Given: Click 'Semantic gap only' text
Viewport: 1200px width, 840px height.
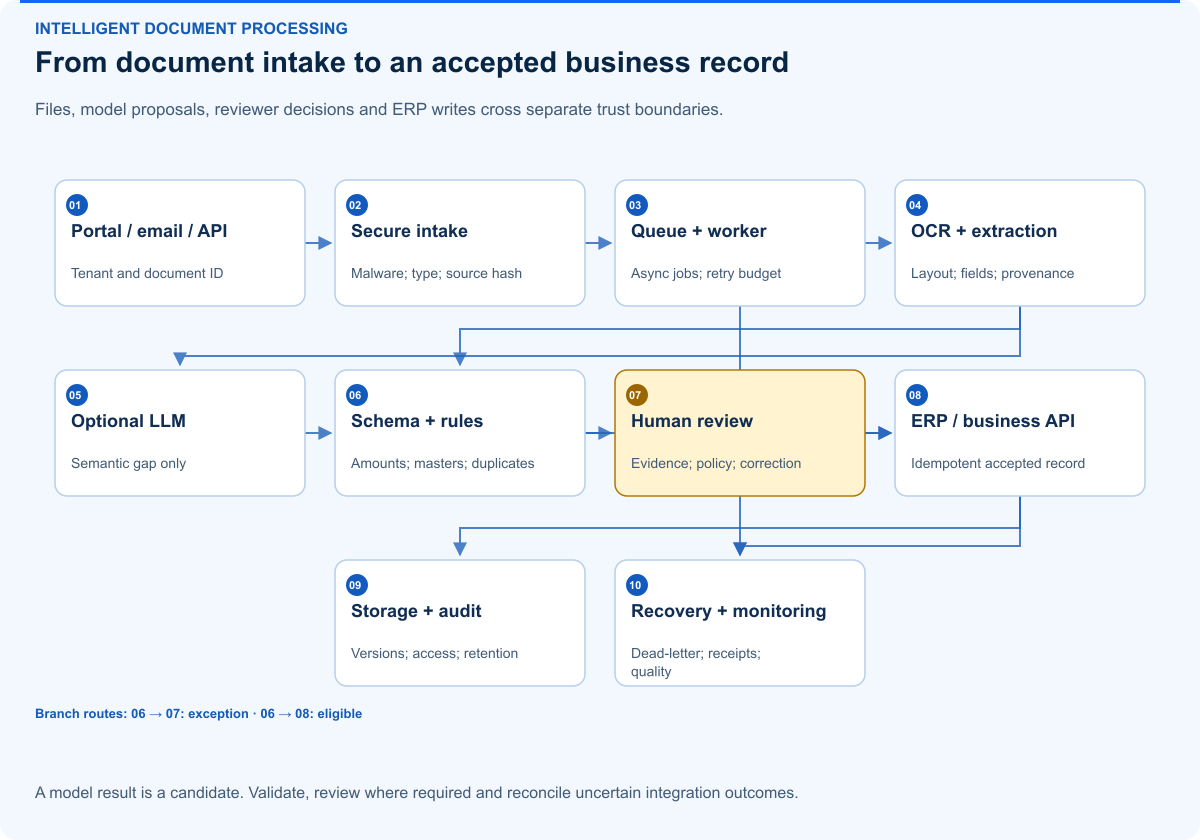Looking at the screenshot, I should click(x=129, y=463).
